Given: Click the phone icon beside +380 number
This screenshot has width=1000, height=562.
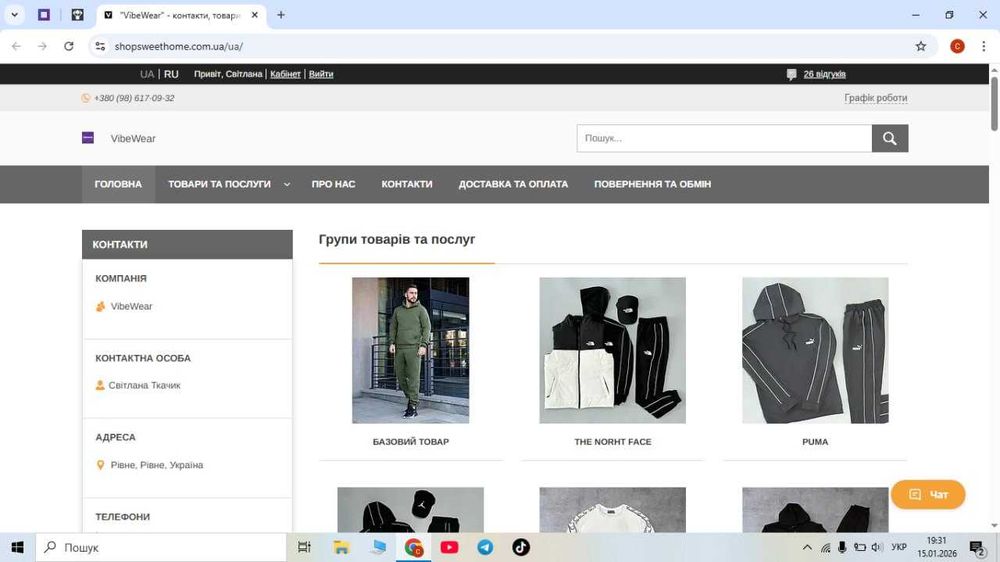Looking at the screenshot, I should pyautogui.click(x=85, y=98).
